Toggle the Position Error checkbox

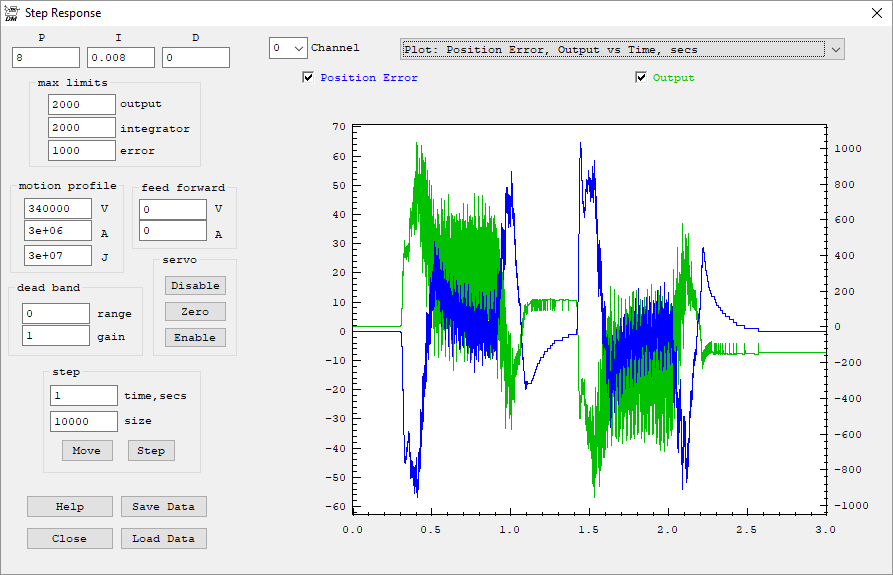point(308,78)
